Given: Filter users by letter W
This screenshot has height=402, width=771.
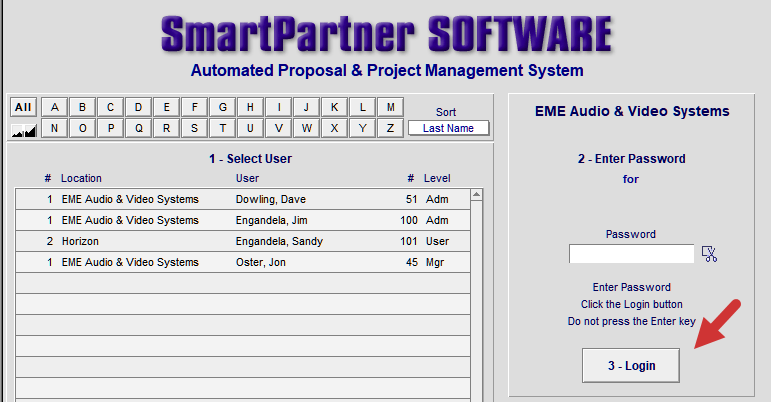Looking at the screenshot, I should 307,128.
